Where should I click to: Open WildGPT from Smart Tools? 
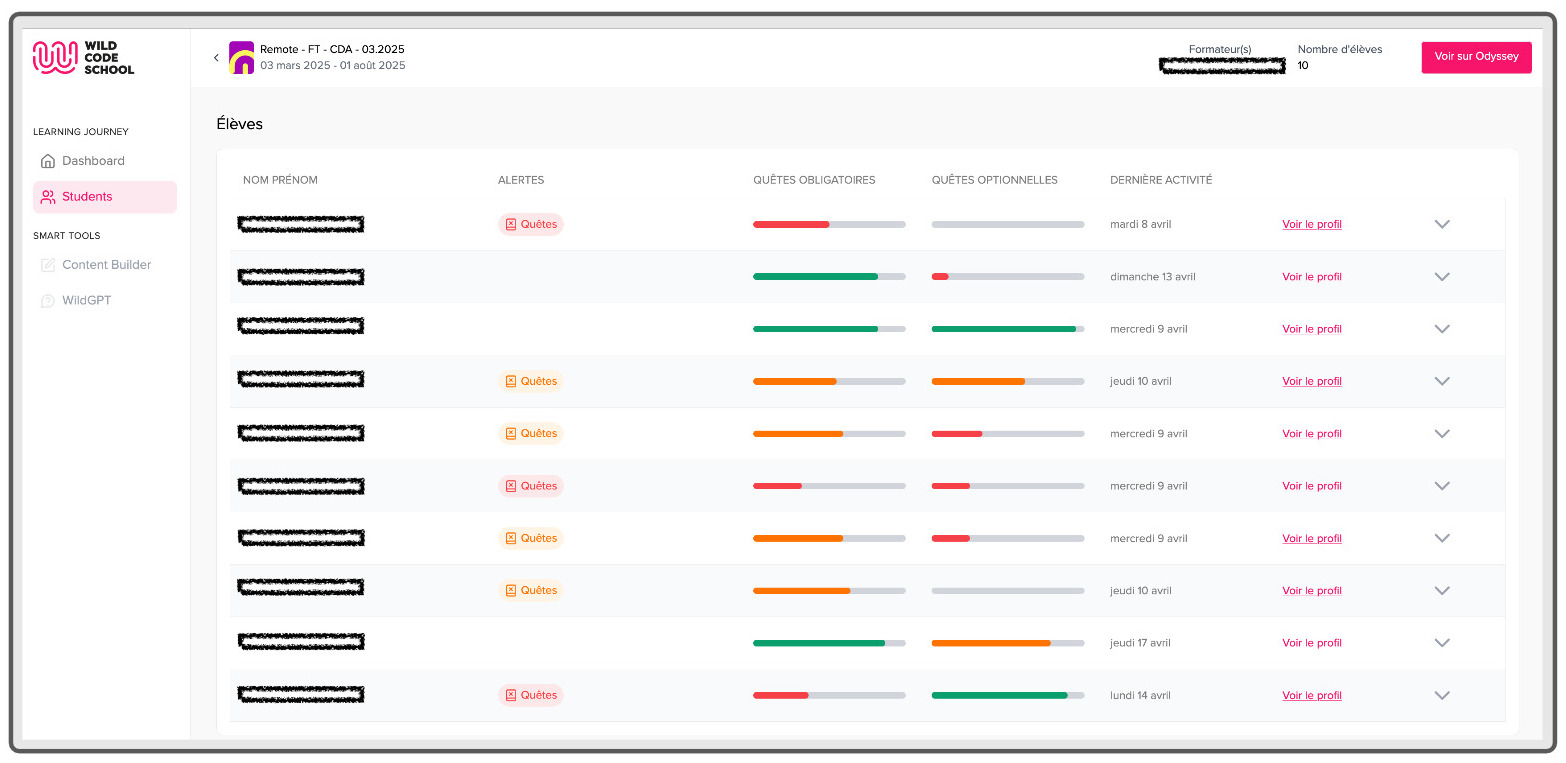click(x=76, y=300)
